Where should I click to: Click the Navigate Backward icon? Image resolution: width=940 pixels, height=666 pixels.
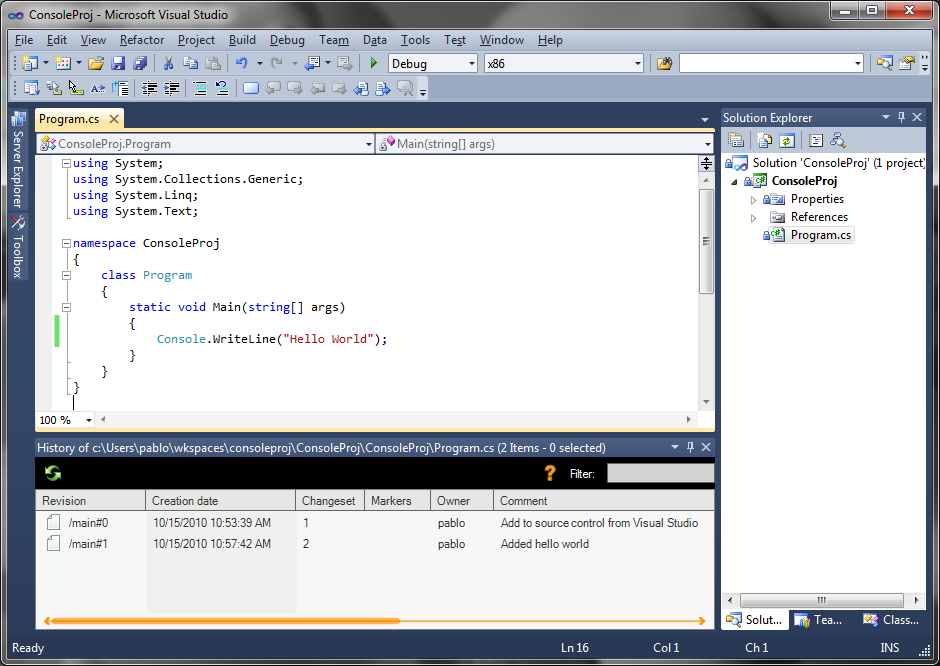[312, 64]
